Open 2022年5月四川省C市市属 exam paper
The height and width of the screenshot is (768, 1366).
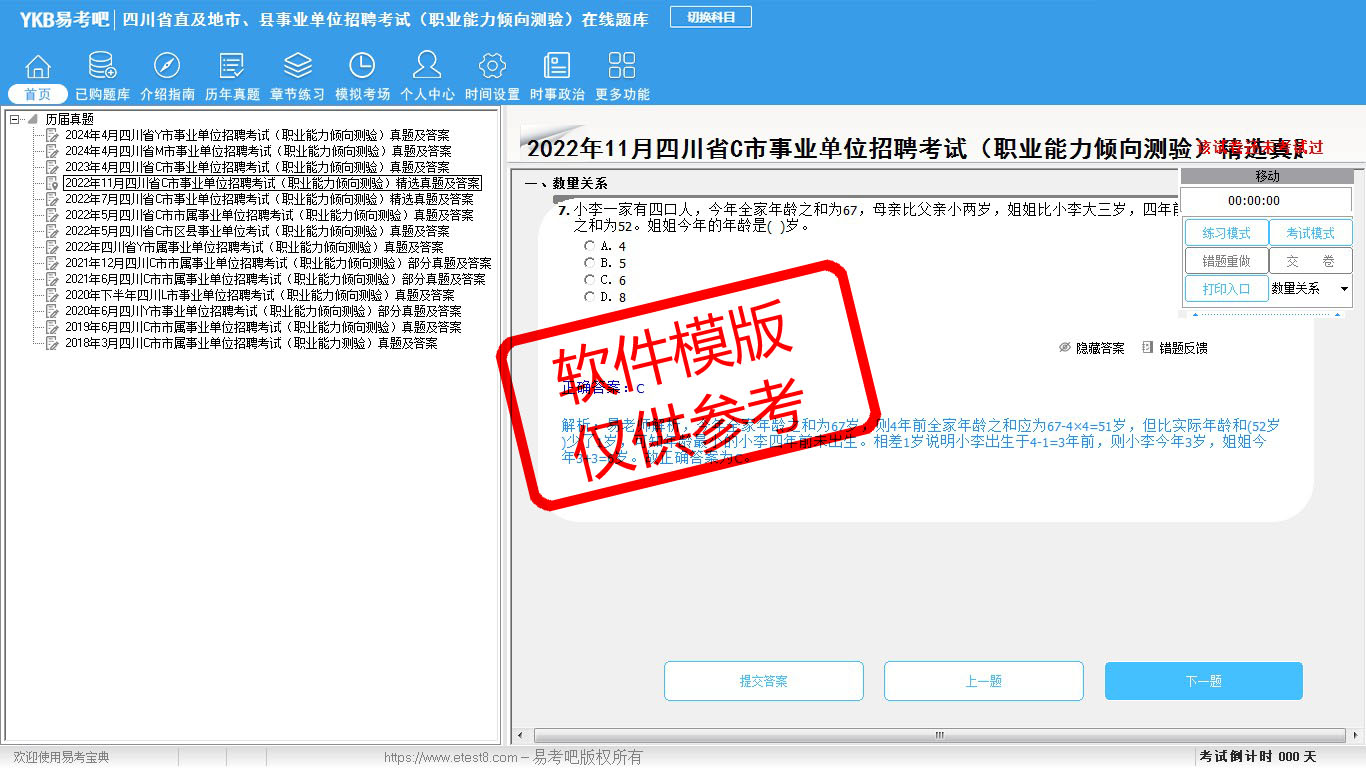click(x=269, y=215)
